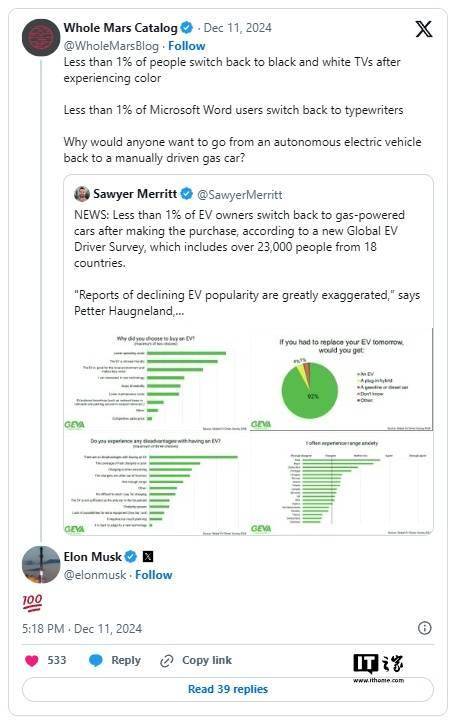The width and height of the screenshot is (456, 725).
Task: Follow @WholeMarsBlog
Action: click(186, 46)
